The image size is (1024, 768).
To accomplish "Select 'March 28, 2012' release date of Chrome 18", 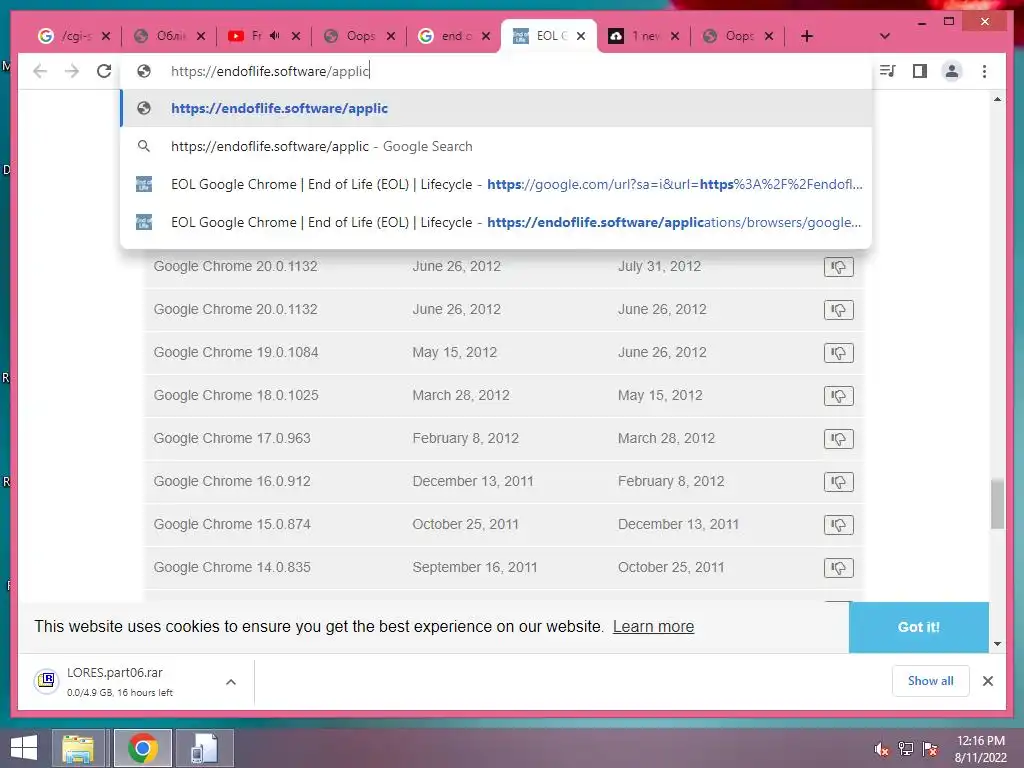I will coord(460,396).
